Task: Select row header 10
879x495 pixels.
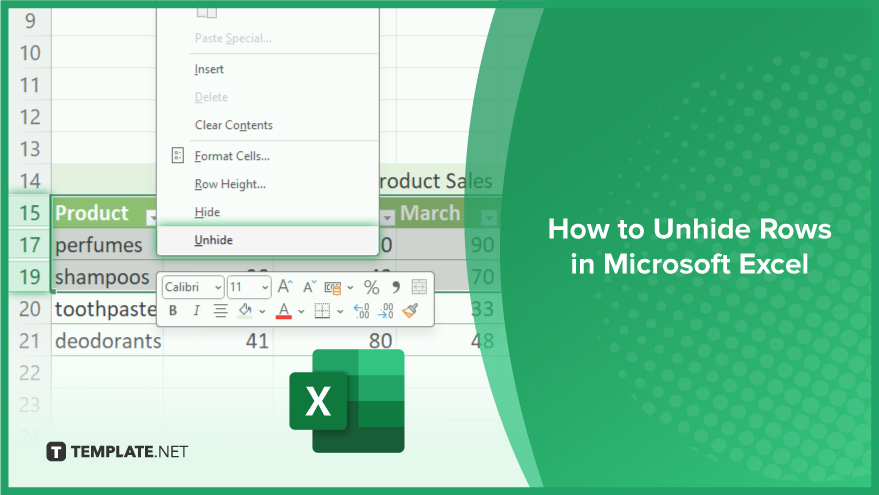Action: [30, 53]
